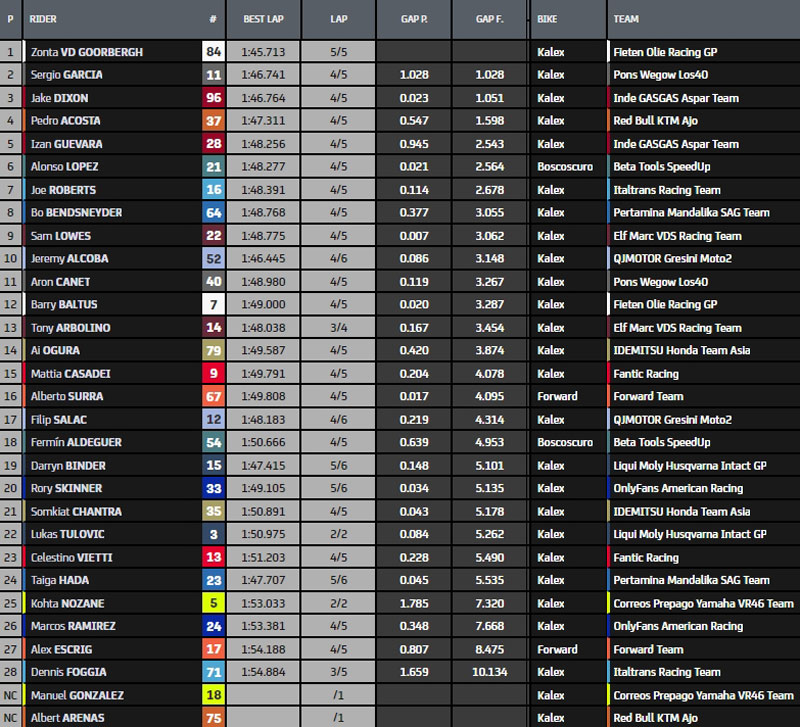Screen dimensions: 800x727
Task: Click the red number 9 badge
Action: tap(213, 374)
